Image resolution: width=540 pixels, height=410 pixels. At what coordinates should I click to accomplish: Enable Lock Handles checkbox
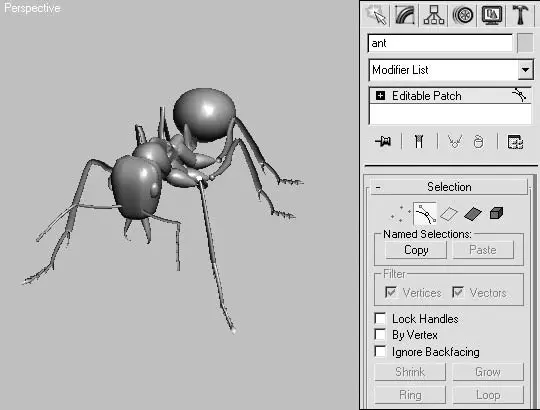pos(380,318)
